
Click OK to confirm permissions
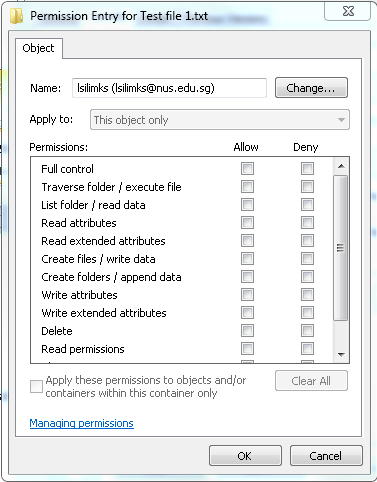pos(245,456)
